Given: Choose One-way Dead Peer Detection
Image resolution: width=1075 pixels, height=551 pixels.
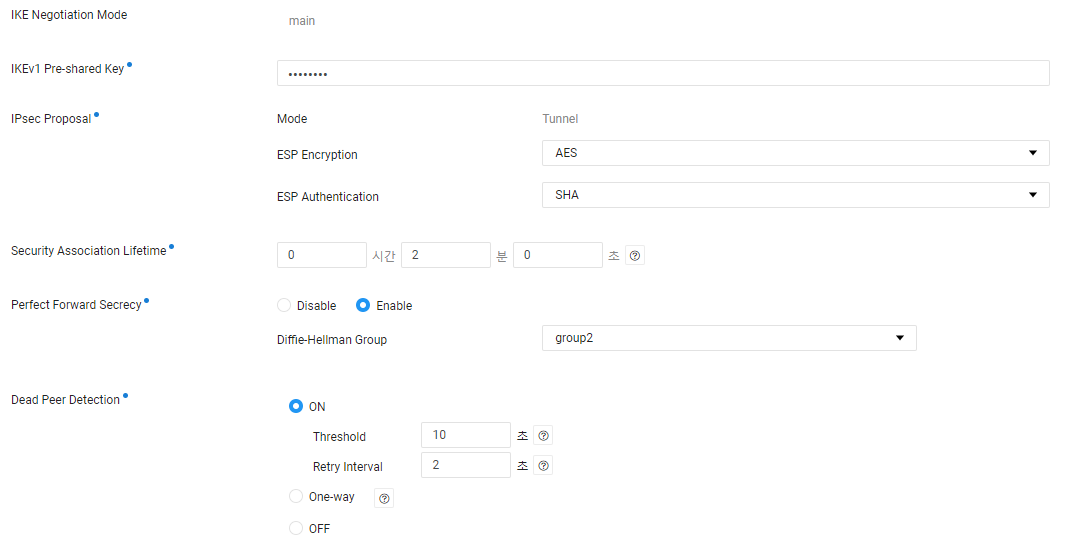Looking at the screenshot, I should coord(296,497).
